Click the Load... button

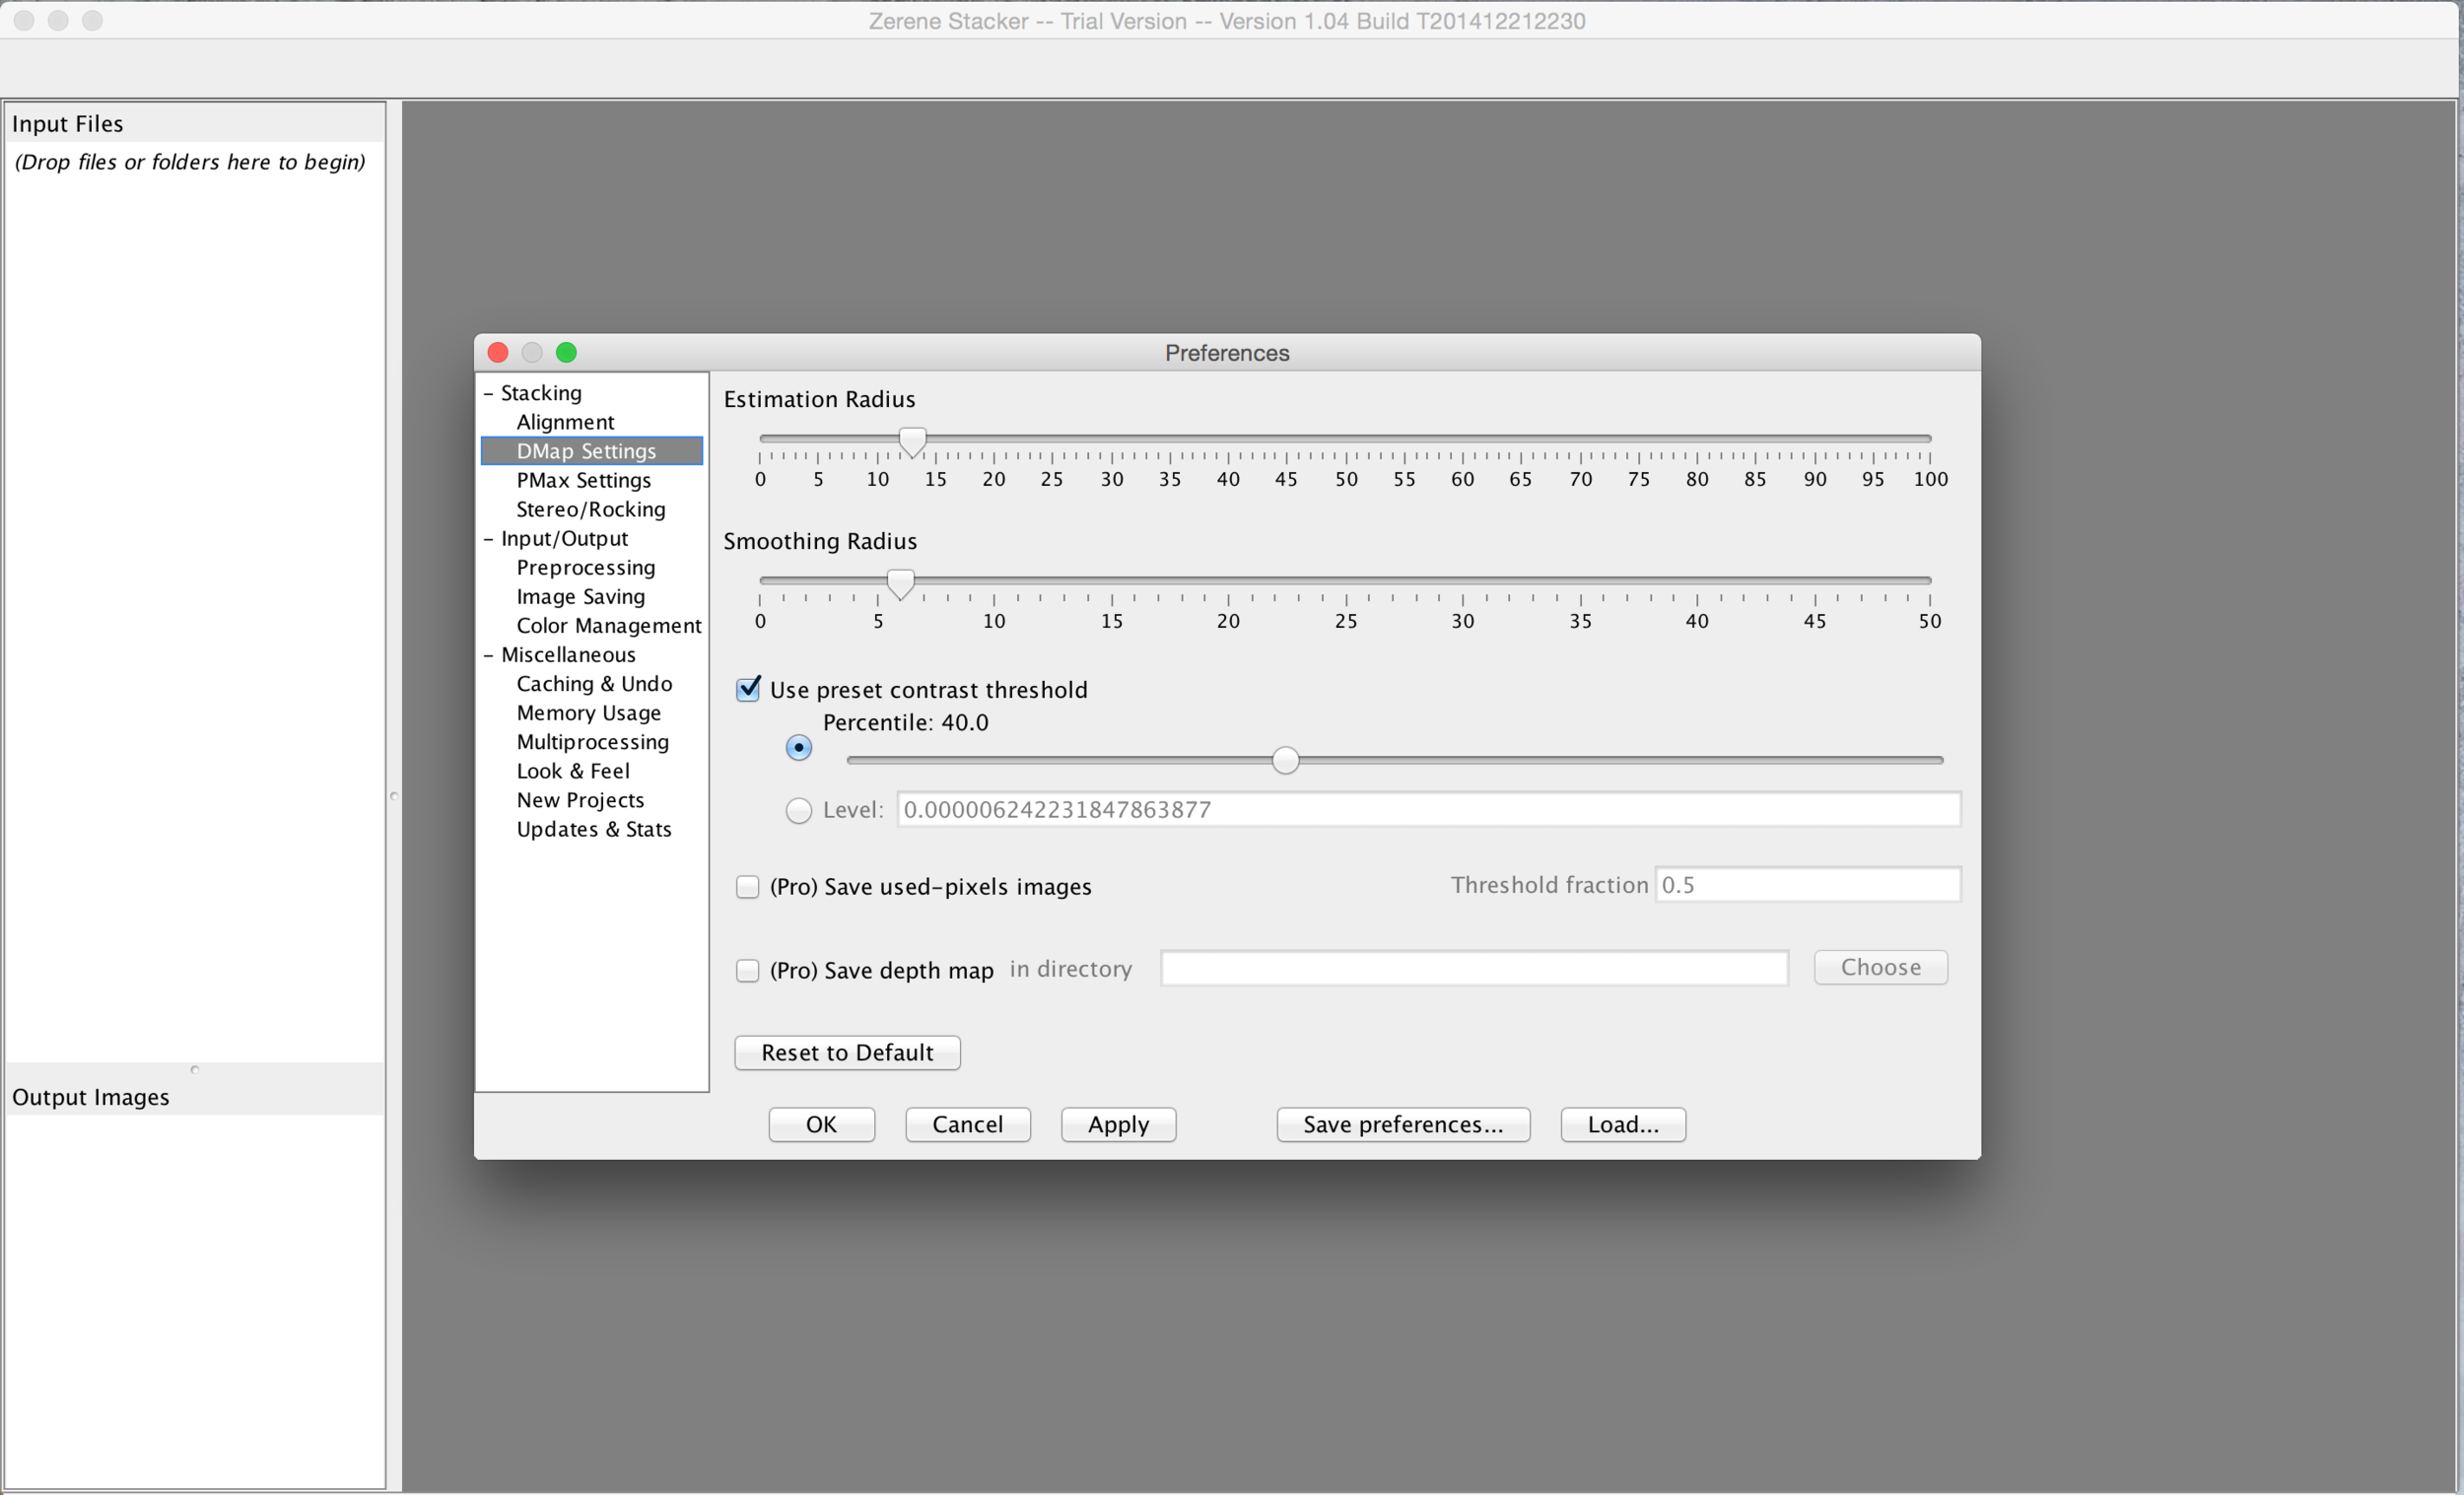coord(1623,1124)
